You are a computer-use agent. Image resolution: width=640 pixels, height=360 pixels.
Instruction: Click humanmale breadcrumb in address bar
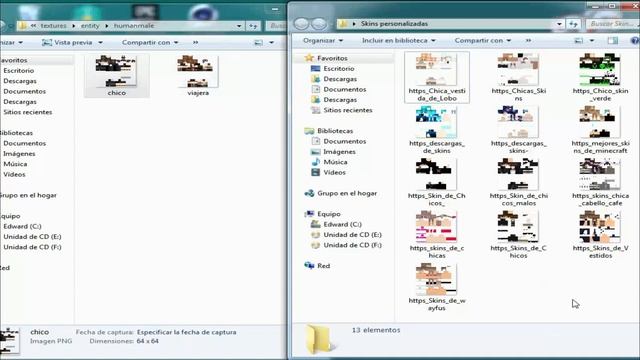134,26
